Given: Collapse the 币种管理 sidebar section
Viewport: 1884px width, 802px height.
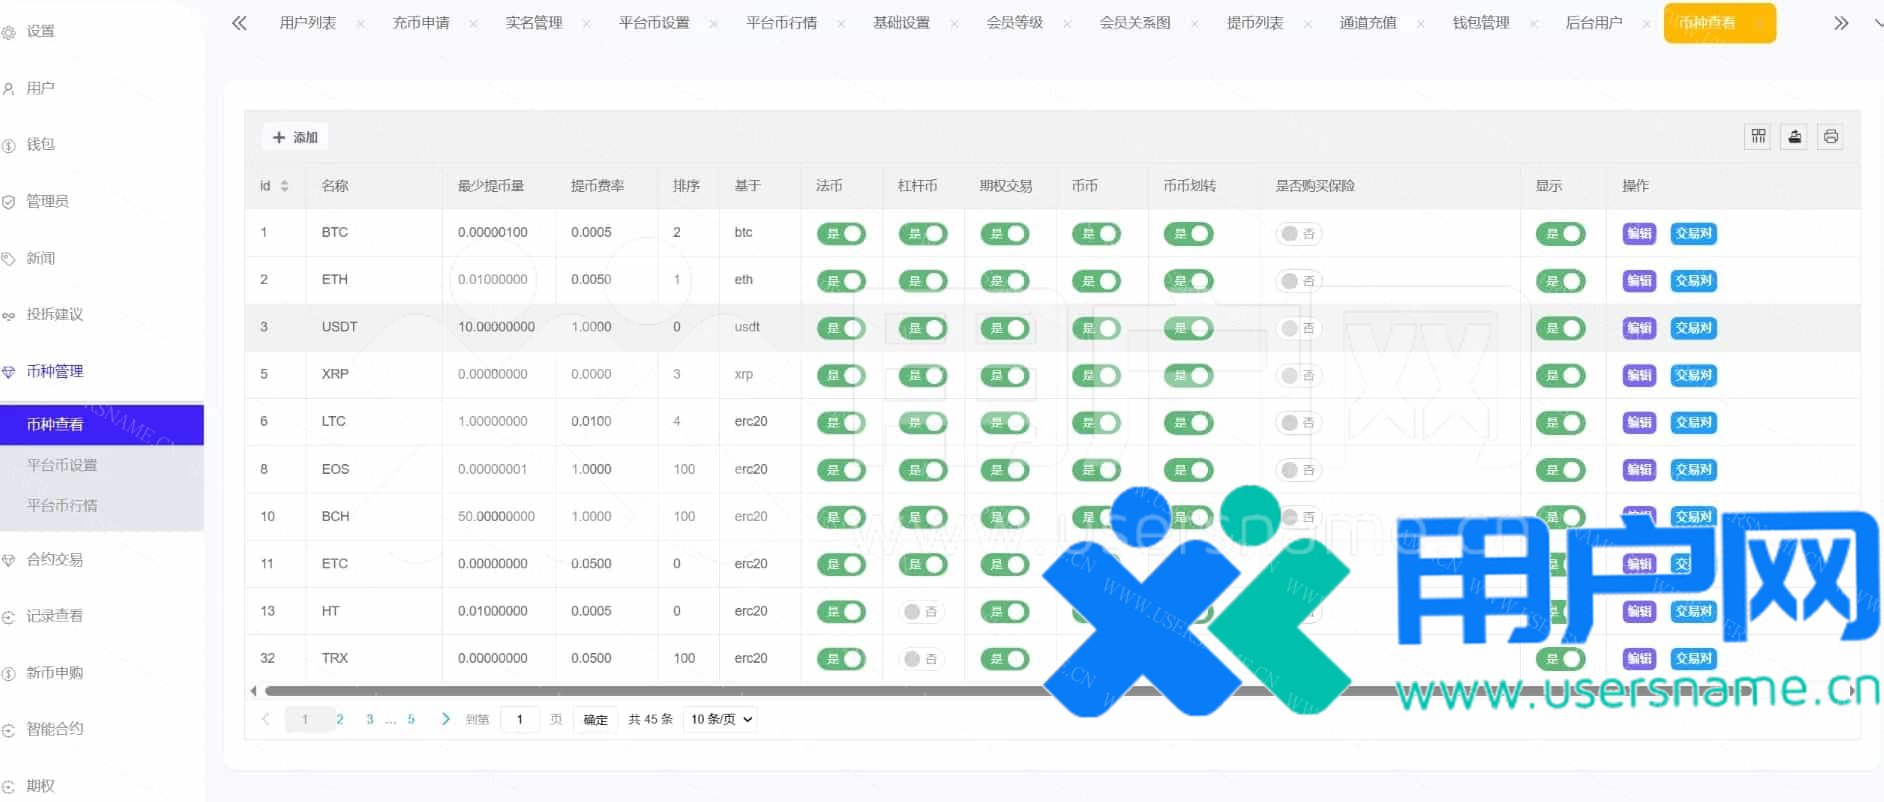Looking at the screenshot, I should pyautogui.click(x=55, y=371).
